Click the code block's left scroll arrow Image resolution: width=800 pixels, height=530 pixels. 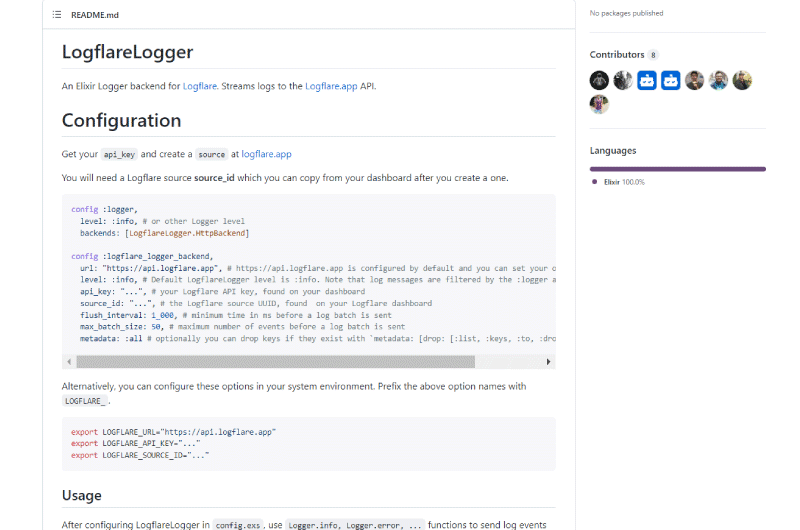pos(69,362)
